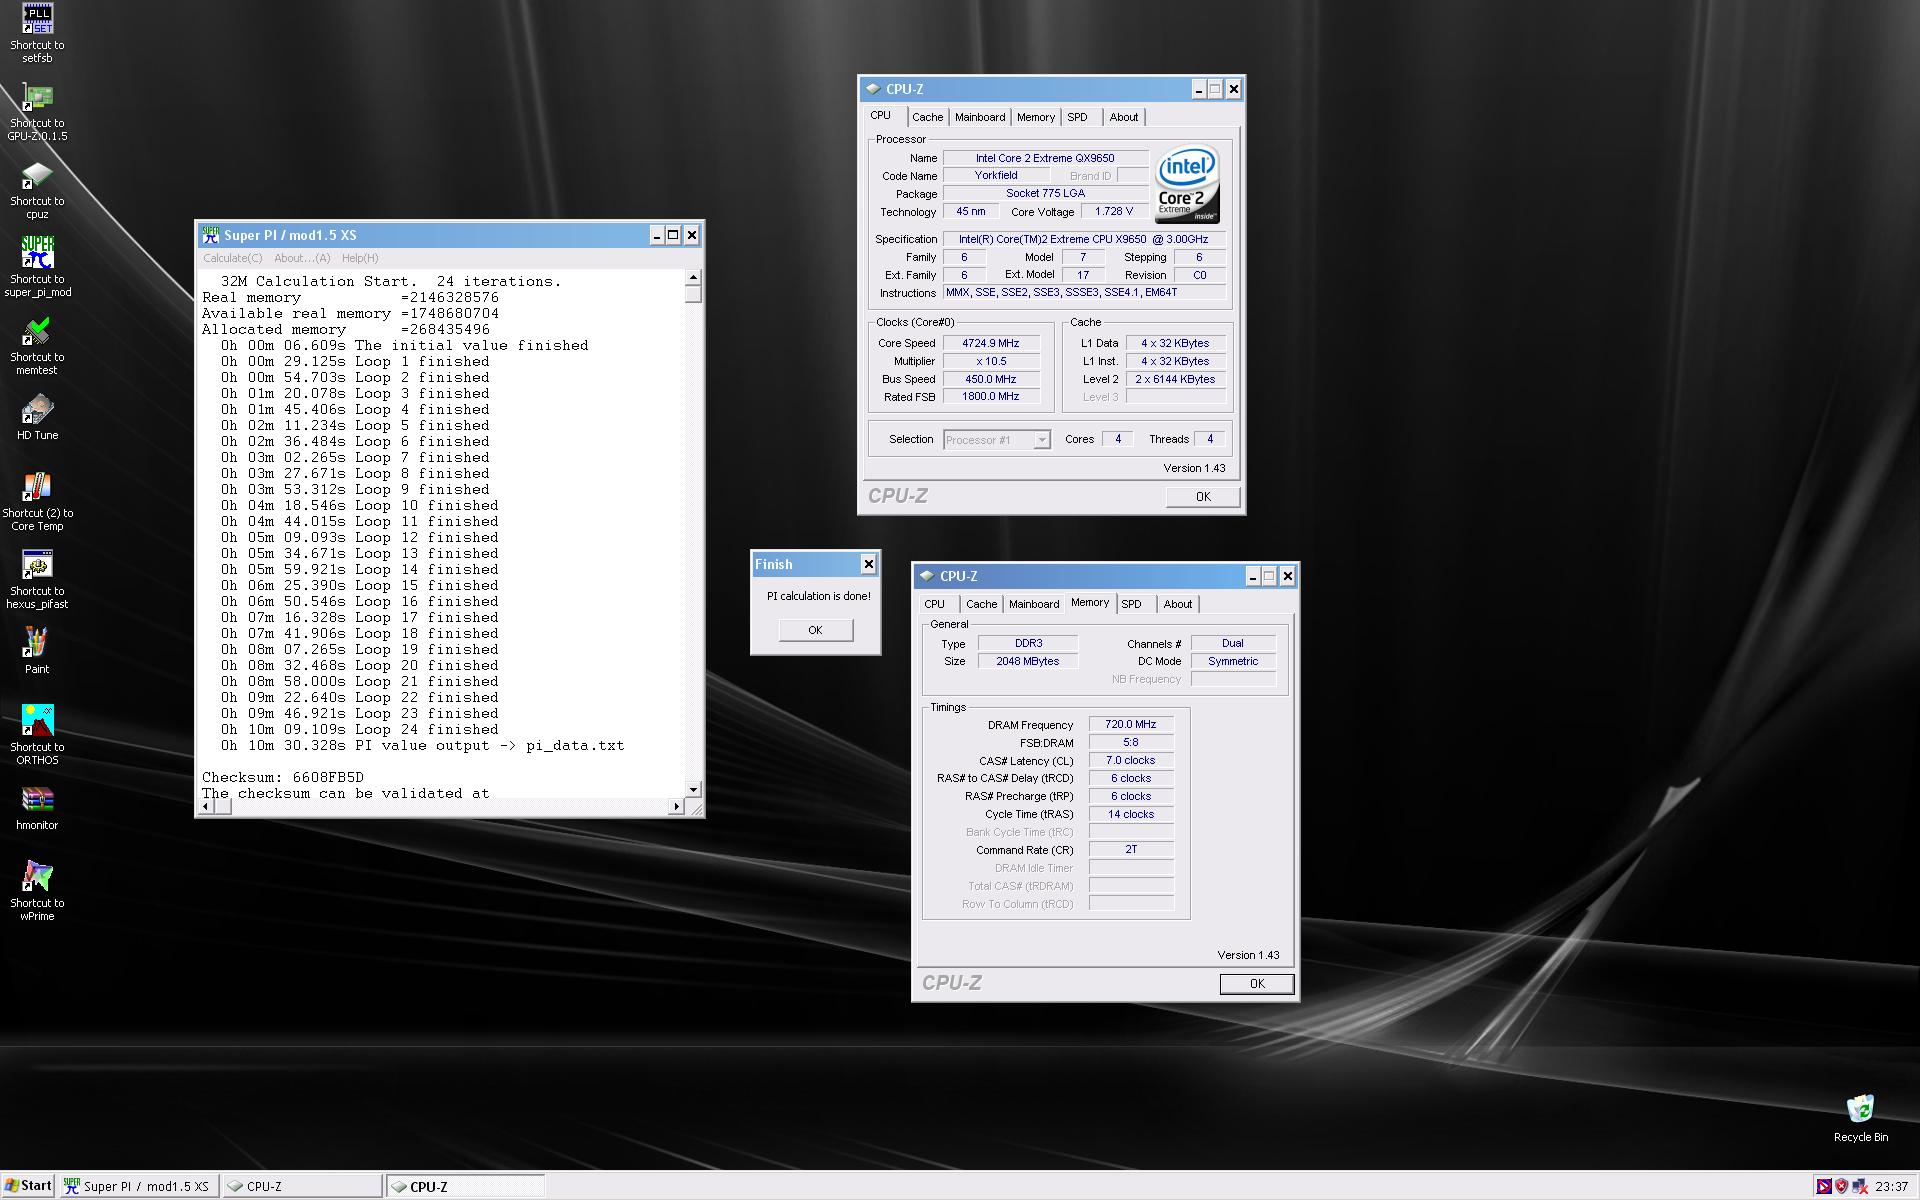
Task: Click OK in the top CPU-Z window
Action: tap(1203, 497)
